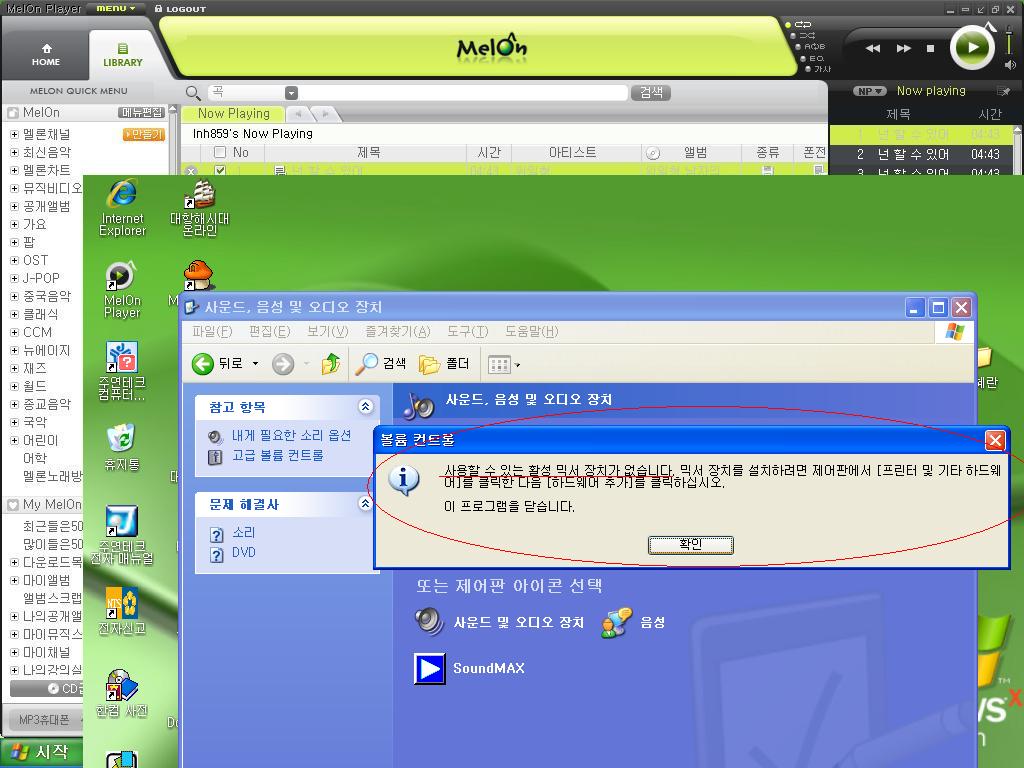Screen dimensions: 1024x768
Task: Mute sound via speaker icon
Action: coord(1010,65)
